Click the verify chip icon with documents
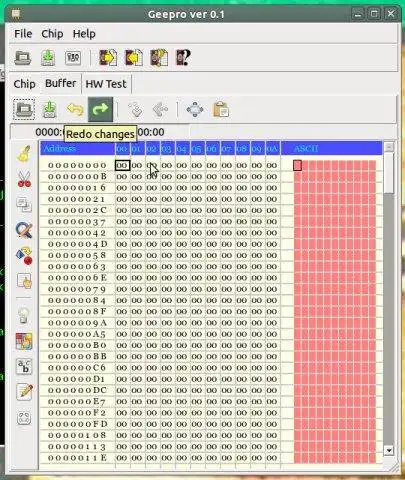405x480 pixels. (x=159, y=58)
